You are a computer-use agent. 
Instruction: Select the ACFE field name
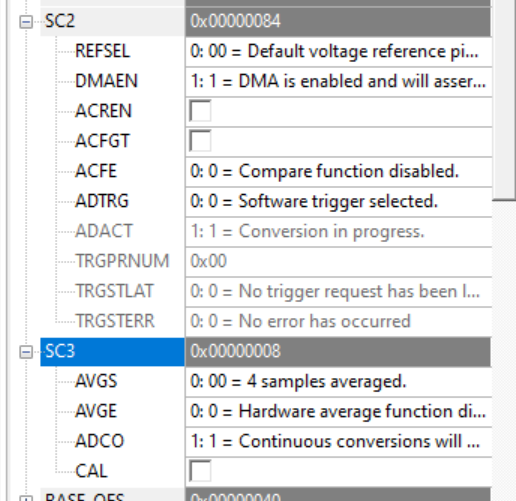coord(96,171)
